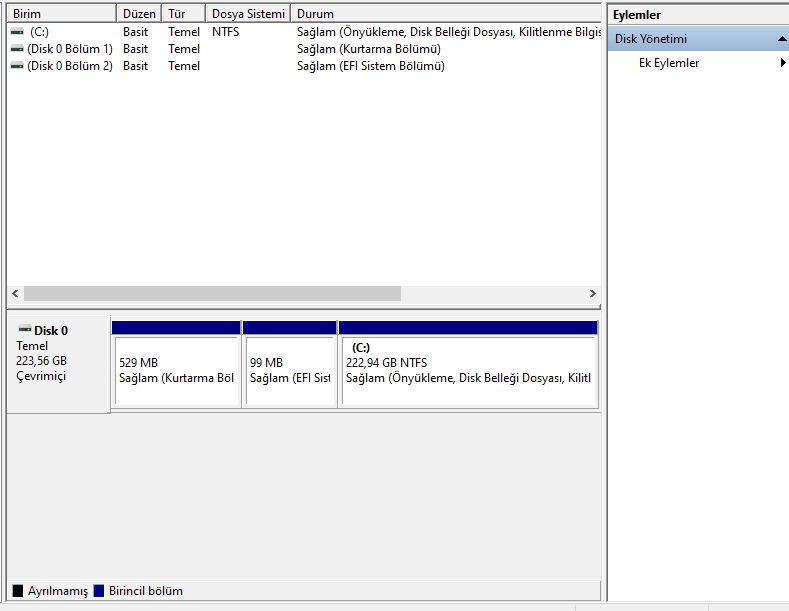The width and height of the screenshot is (789, 611).
Task: Click the blue Birincil bölüm legend swatch
Action: [x=99, y=590]
